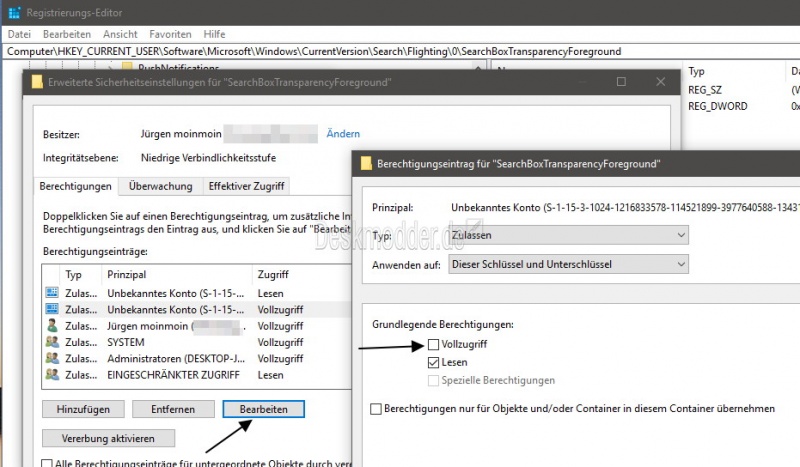Image resolution: width=800 pixels, height=467 pixels.
Task: Click the Entfernen button
Action: 173,409
